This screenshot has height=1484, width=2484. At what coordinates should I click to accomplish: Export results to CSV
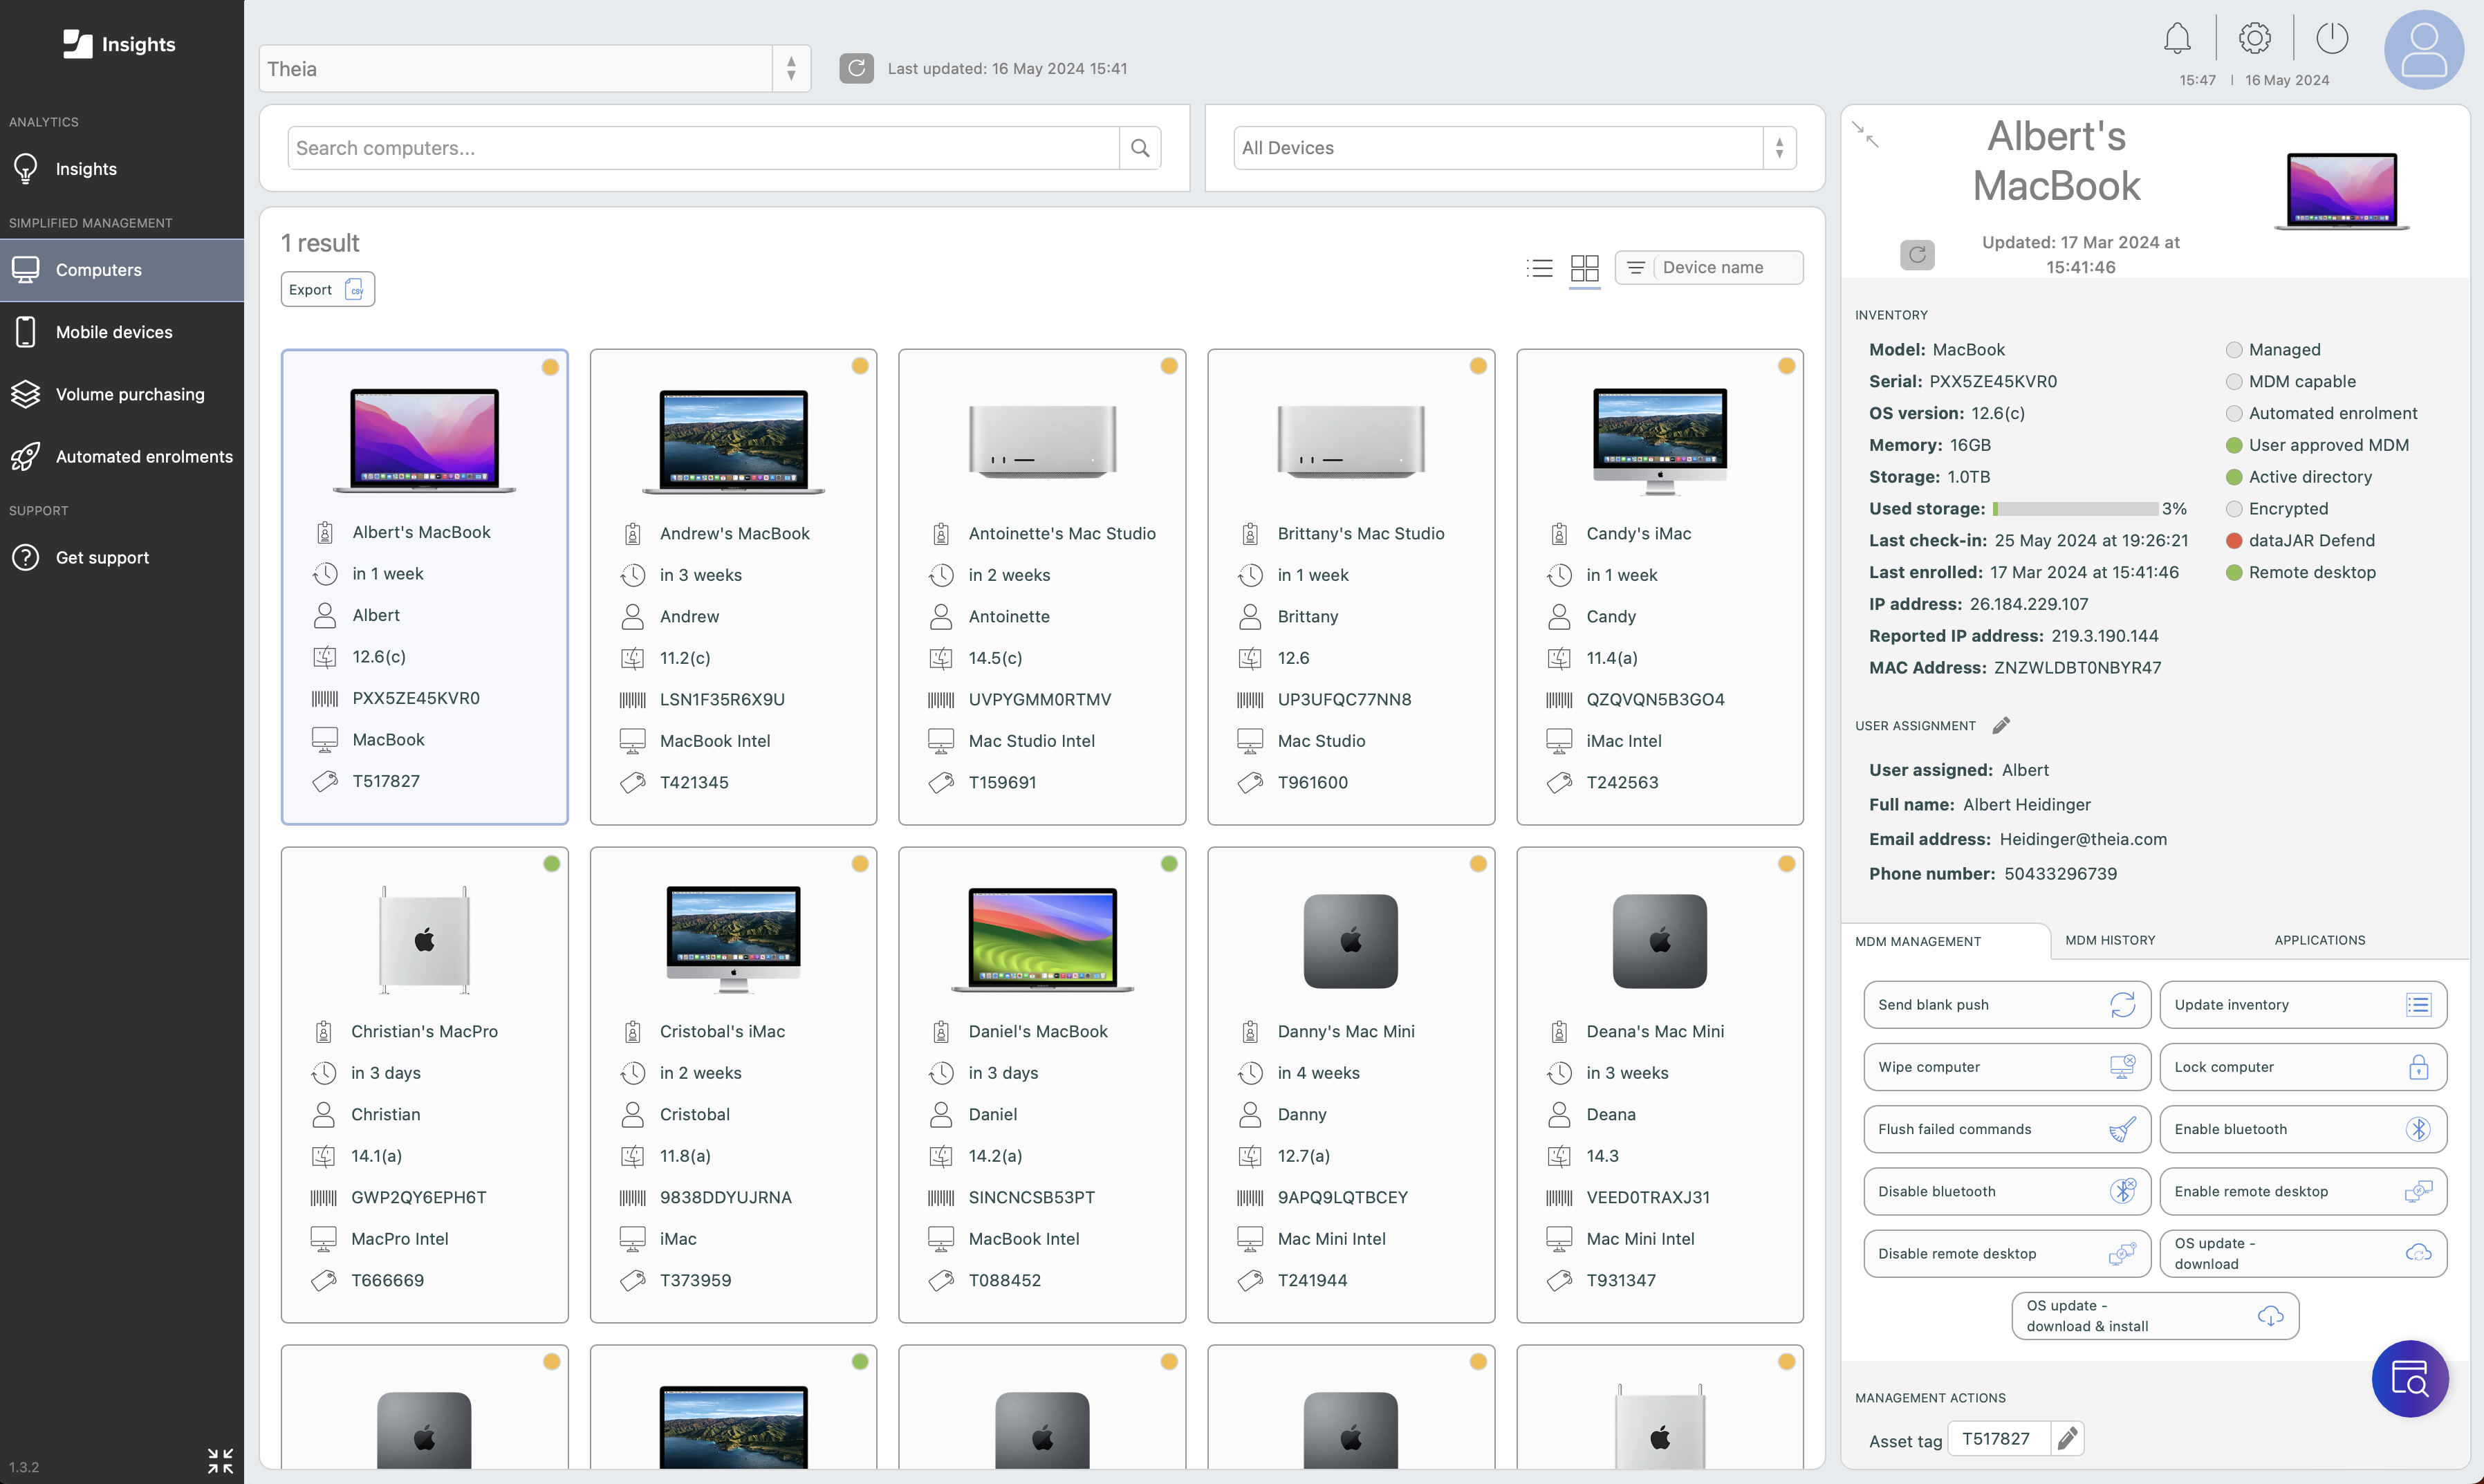click(327, 289)
